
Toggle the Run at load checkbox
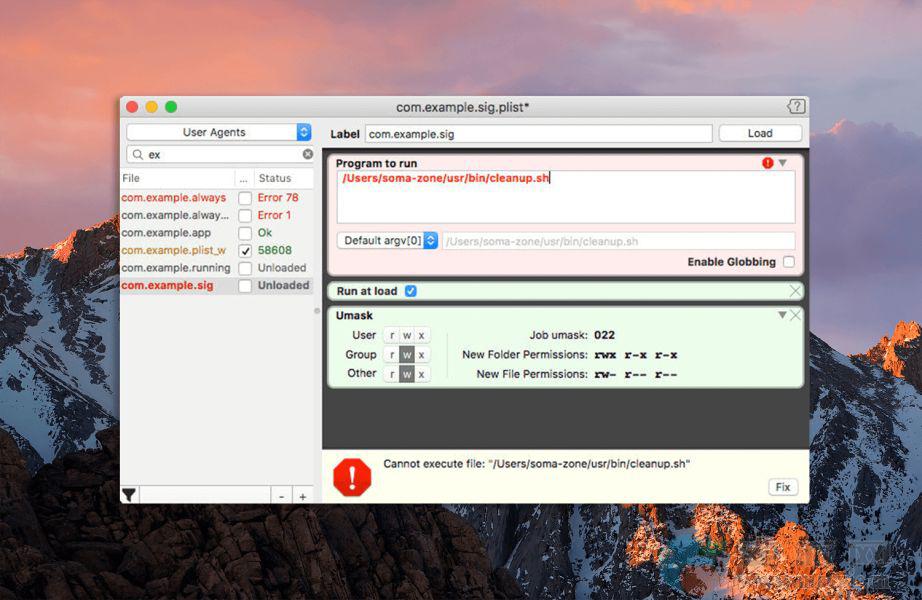[x=410, y=291]
